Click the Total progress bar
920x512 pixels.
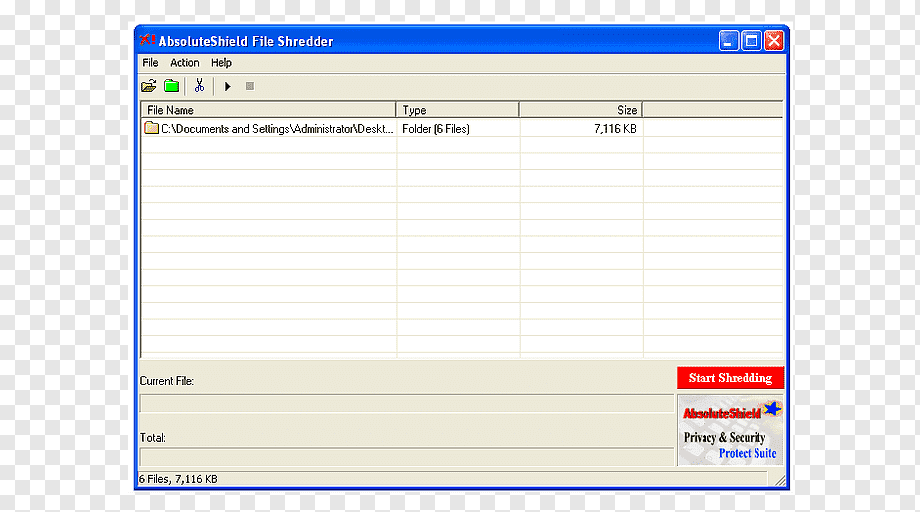[x=407, y=457]
